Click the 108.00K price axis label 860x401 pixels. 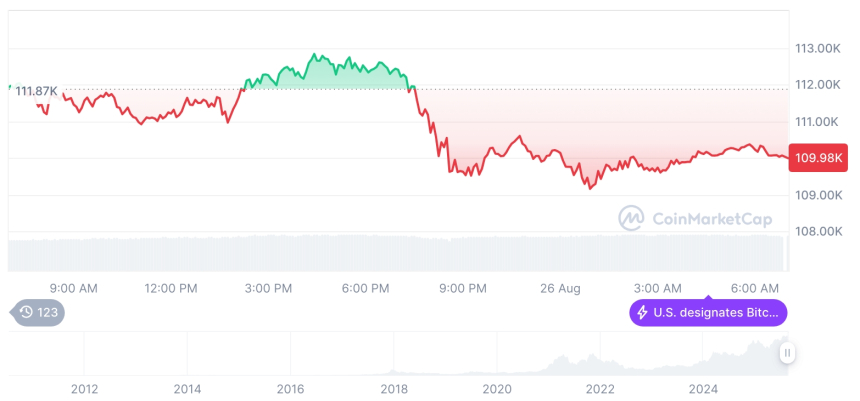click(x=817, y=231)
